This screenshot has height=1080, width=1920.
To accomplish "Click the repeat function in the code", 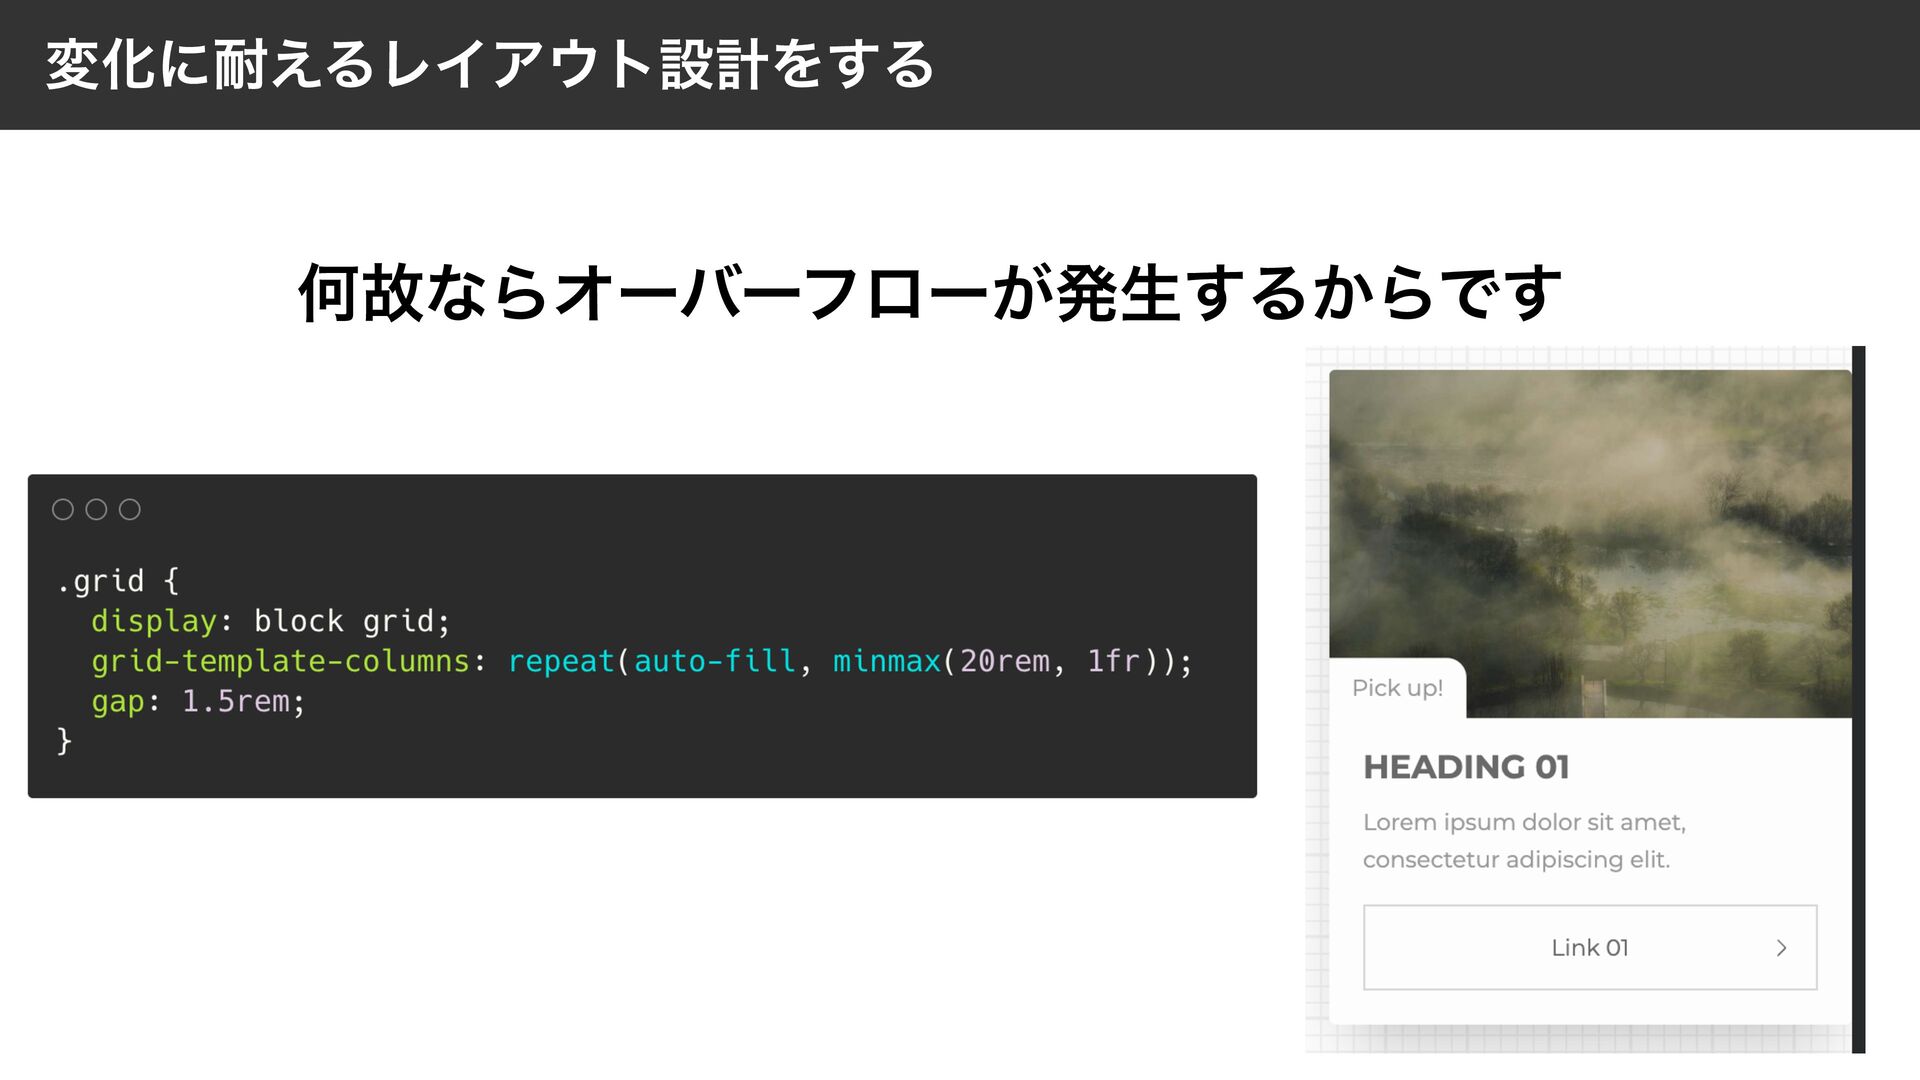I will click(561, 661).
